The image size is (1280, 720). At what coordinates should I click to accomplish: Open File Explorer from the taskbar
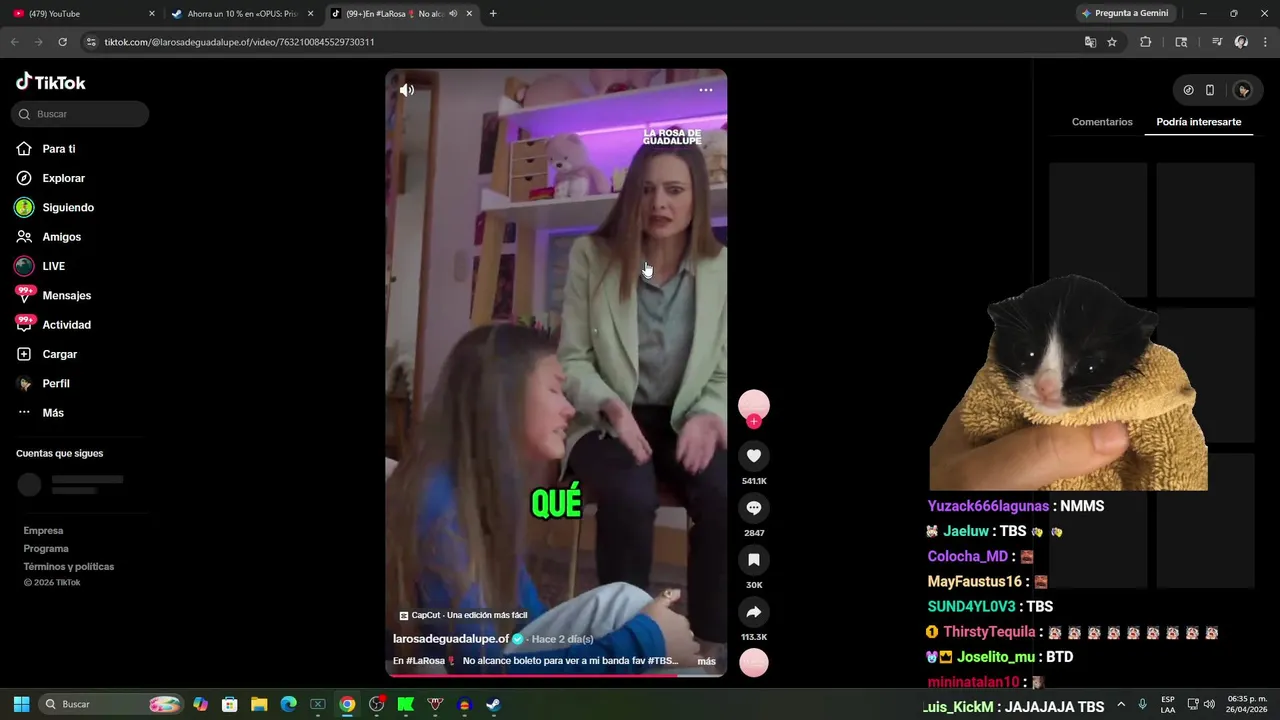[x=259, y=704]
